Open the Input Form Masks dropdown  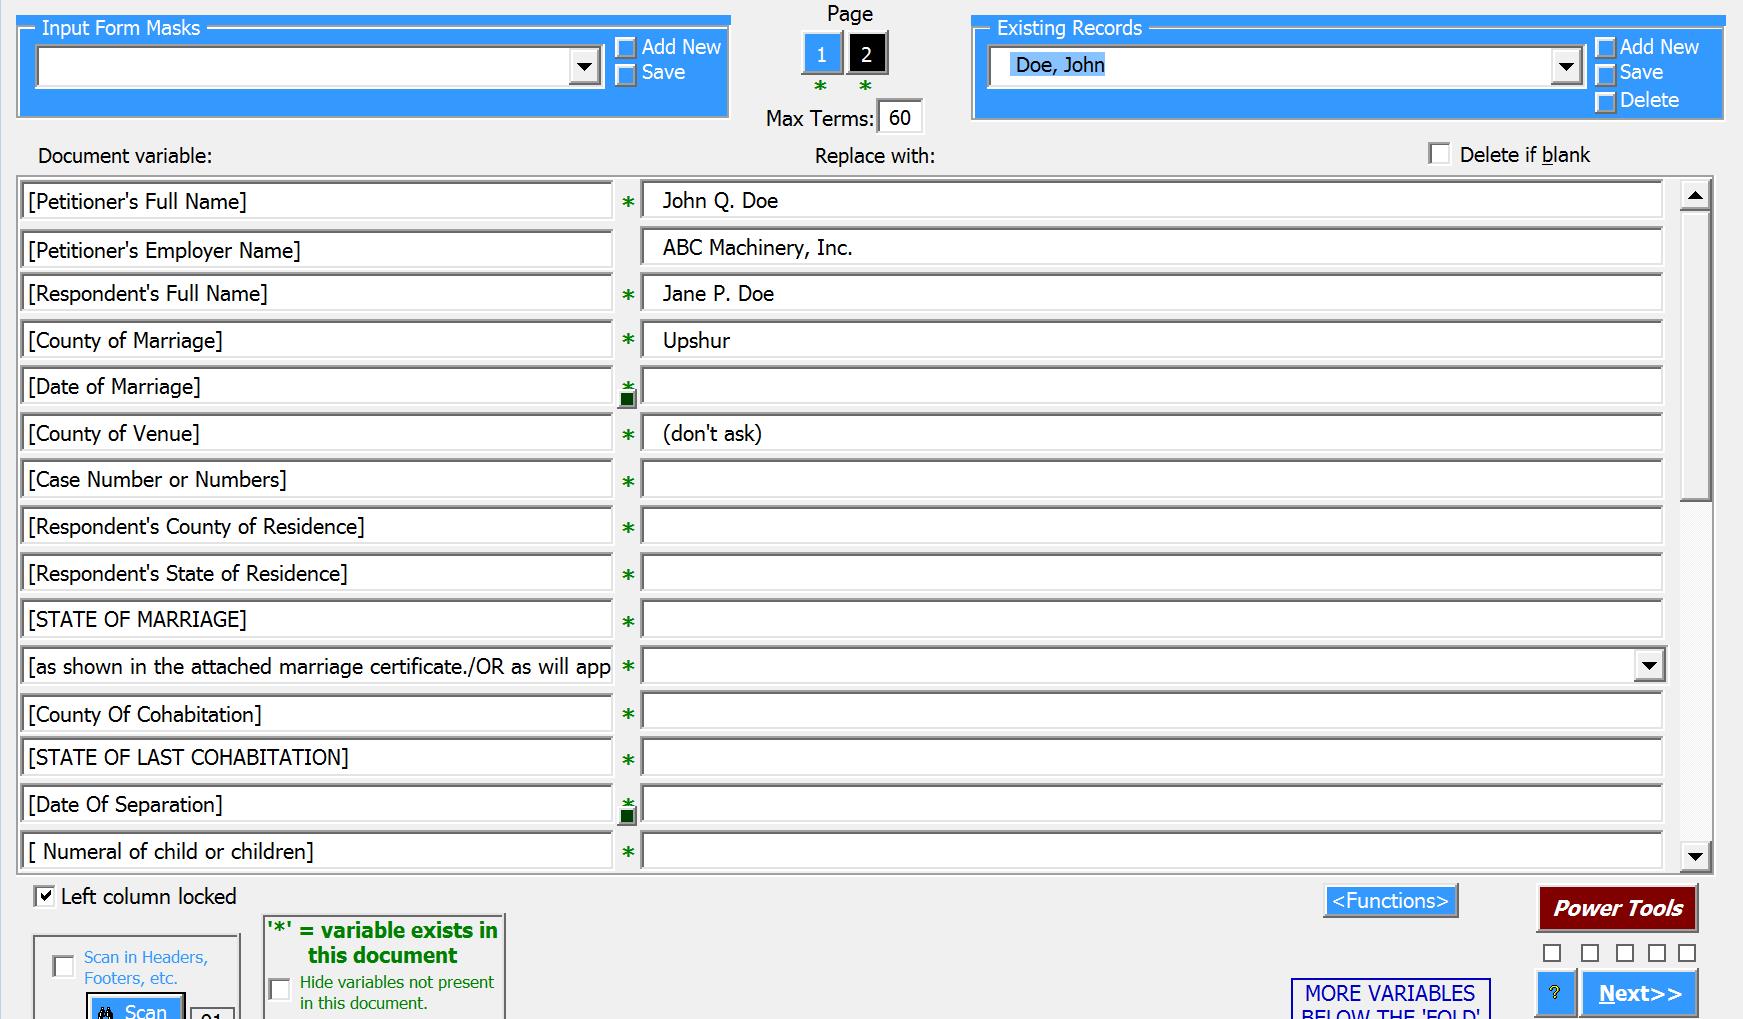pyautogui.click(x=584, y=68)
